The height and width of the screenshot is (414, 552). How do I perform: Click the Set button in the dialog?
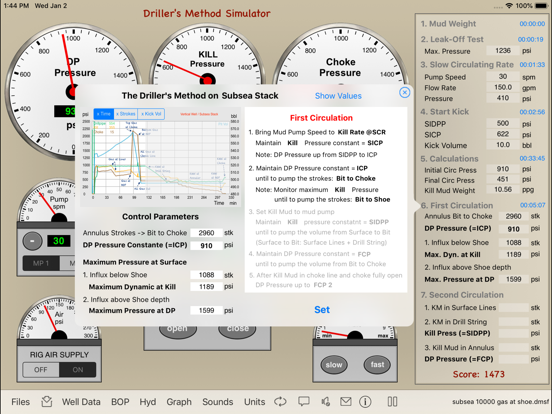322,309
